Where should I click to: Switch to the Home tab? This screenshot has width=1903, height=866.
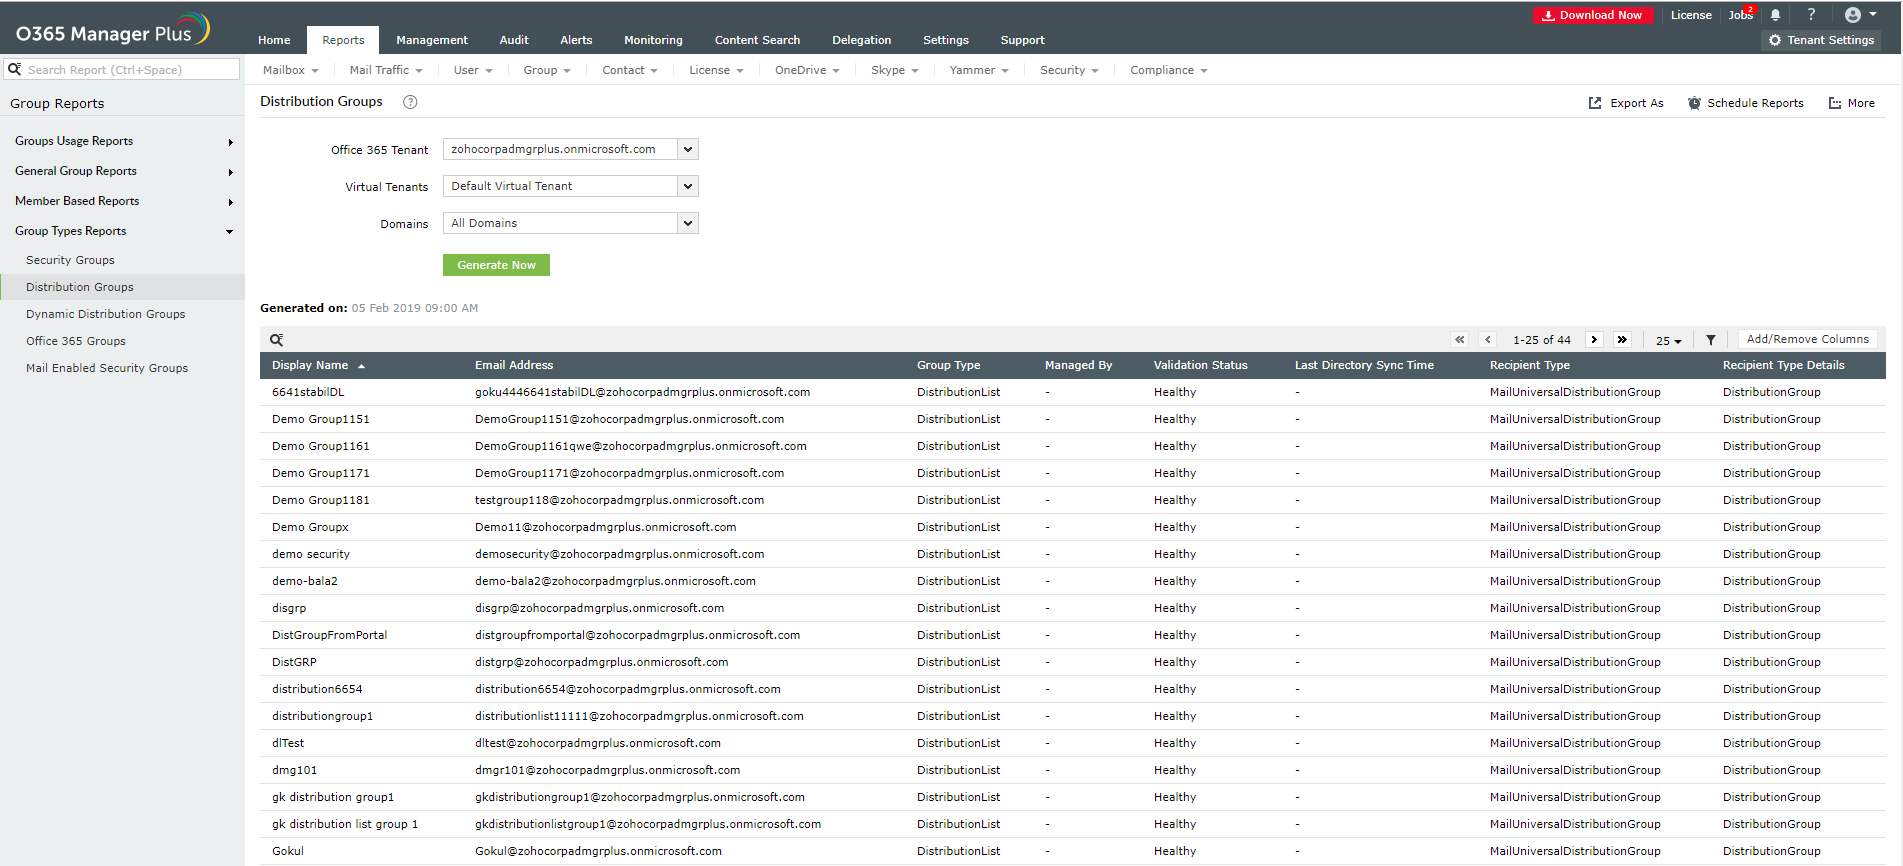coord(274,40)
